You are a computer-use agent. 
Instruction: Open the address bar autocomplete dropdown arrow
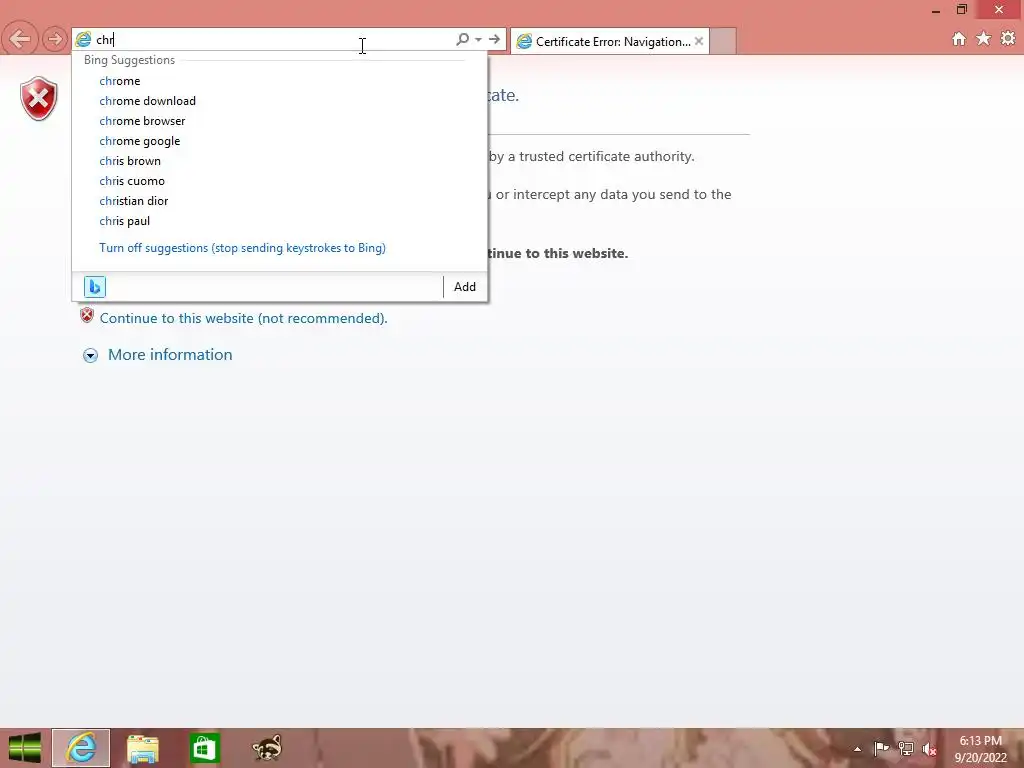click(x=479, y=39)
